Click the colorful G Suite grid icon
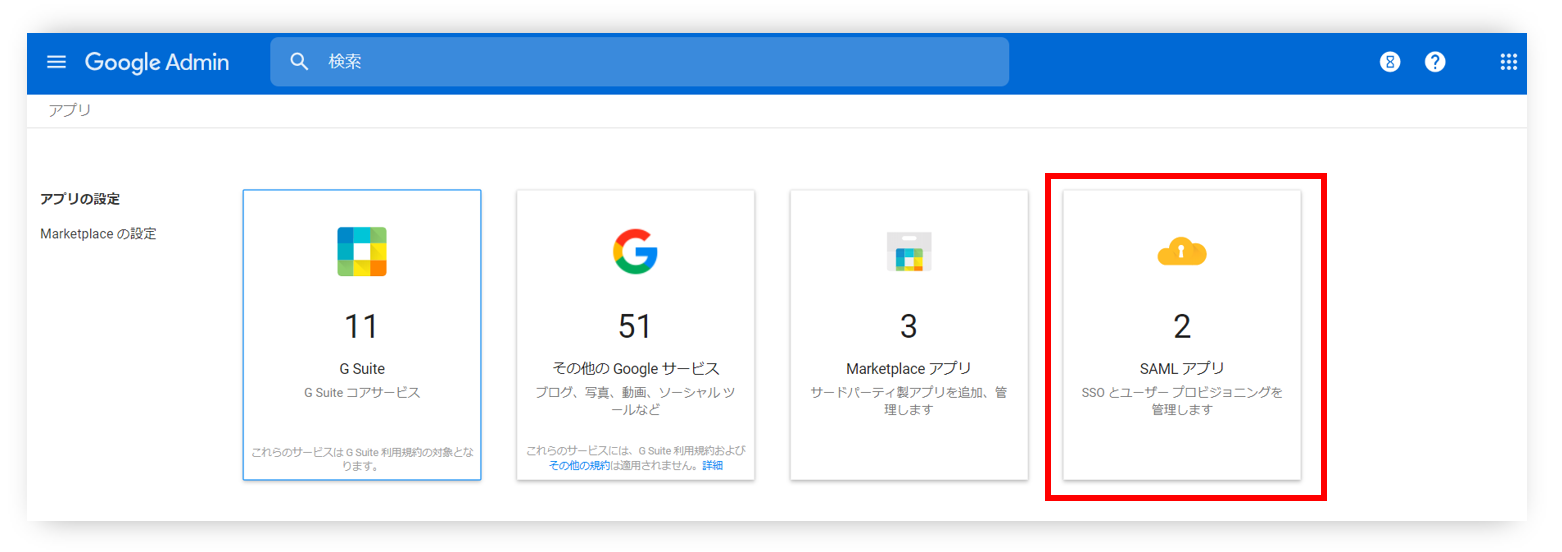This screenshot has height=552, width=1562. click(362, 252)
